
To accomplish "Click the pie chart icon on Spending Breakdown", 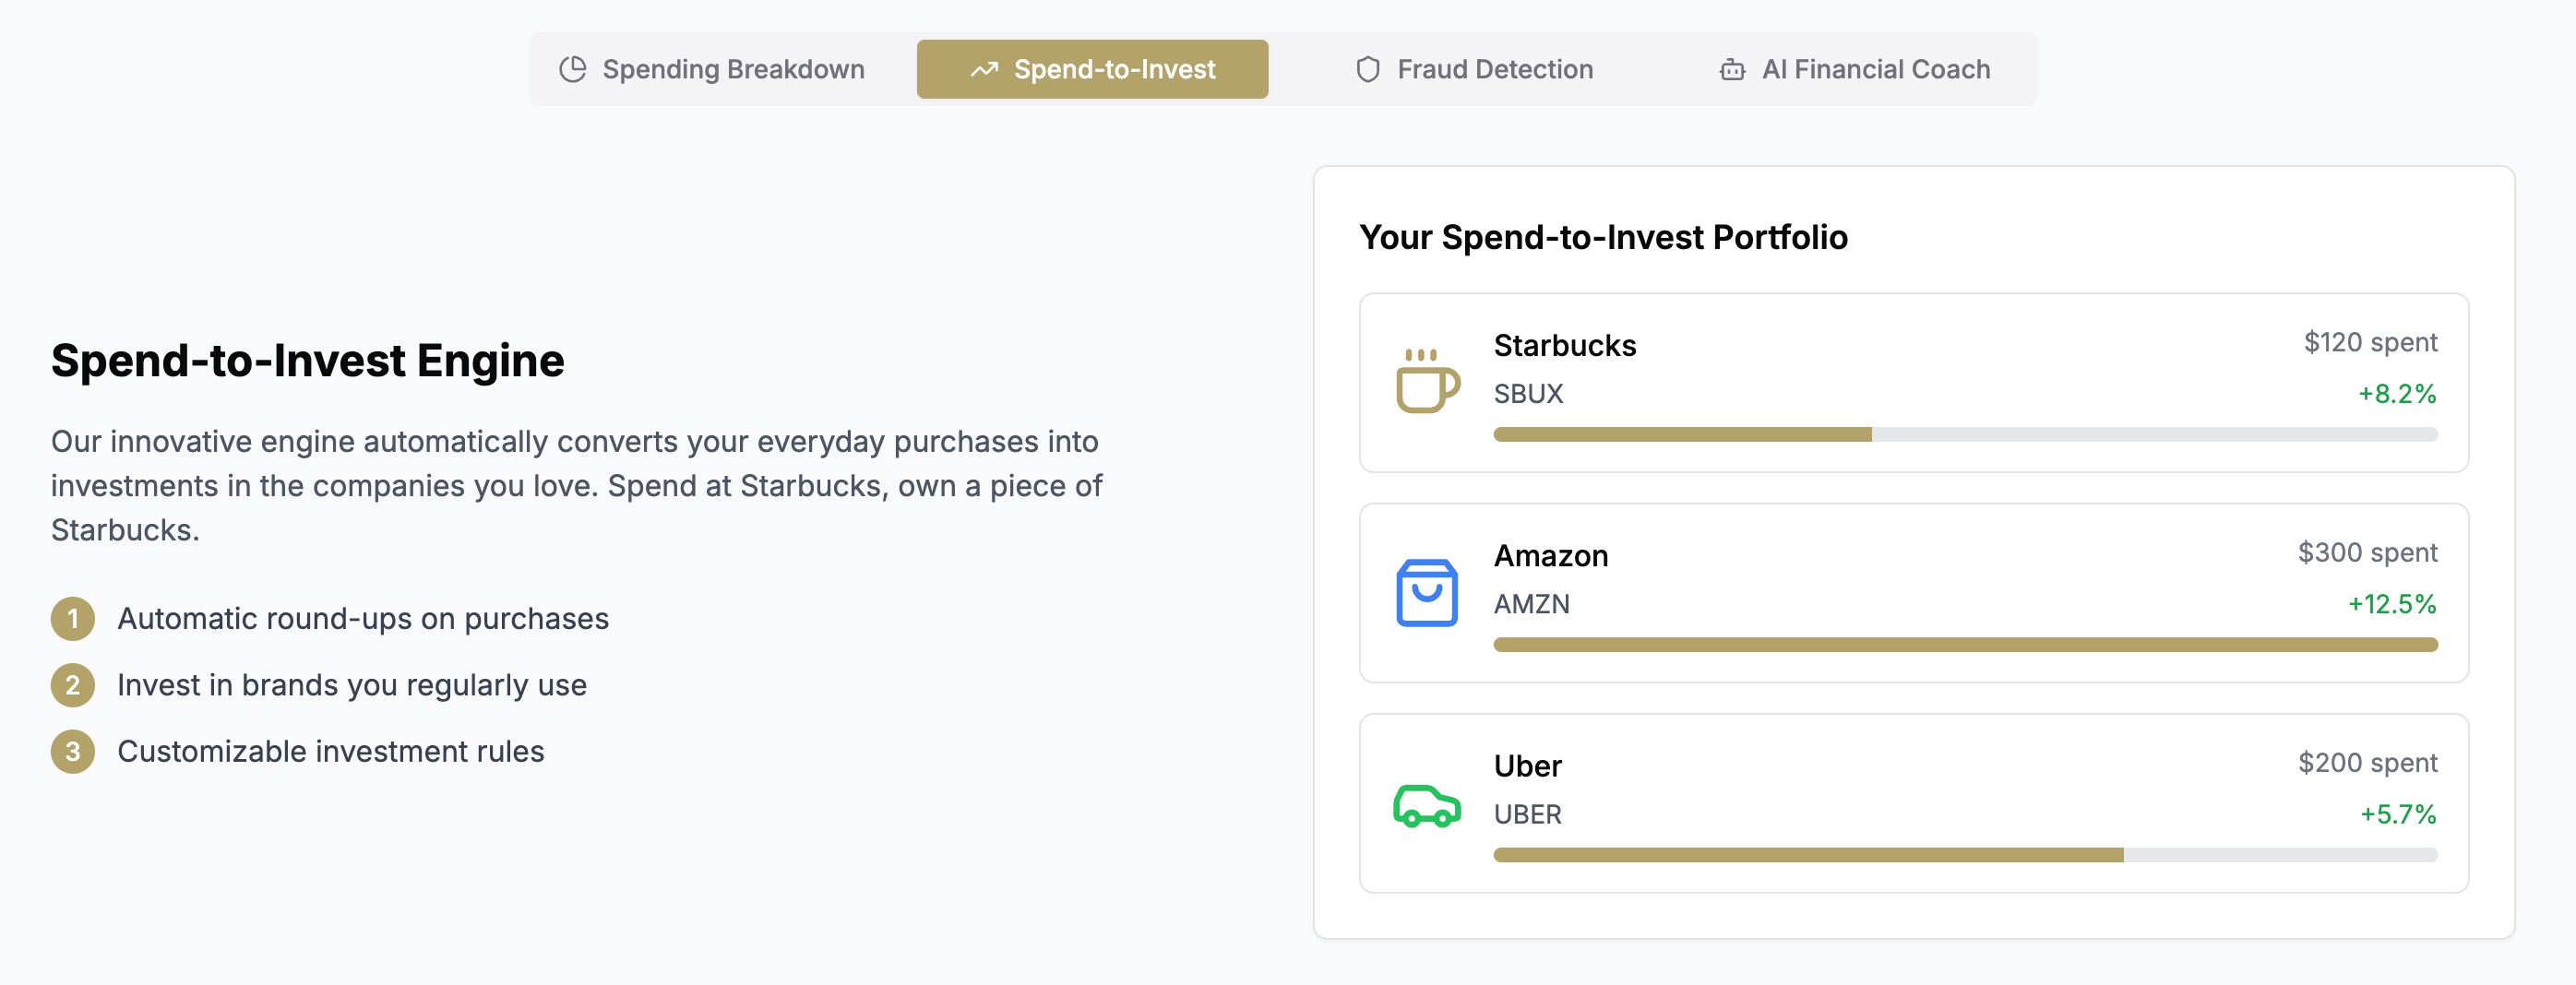I will click(573, 69).
